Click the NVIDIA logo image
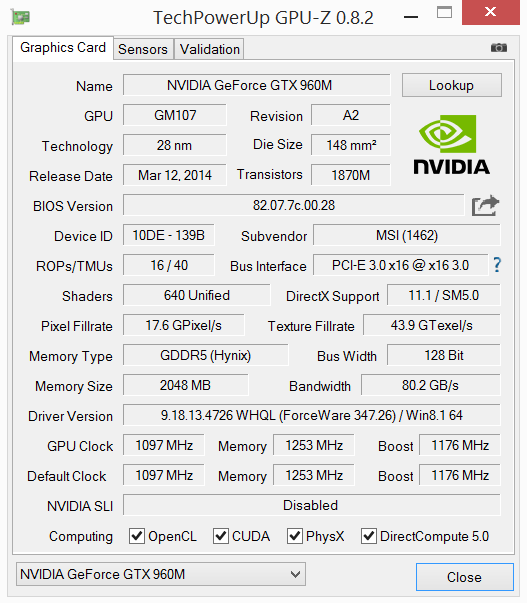The image size is (527, 603). (x=451, y=145)
